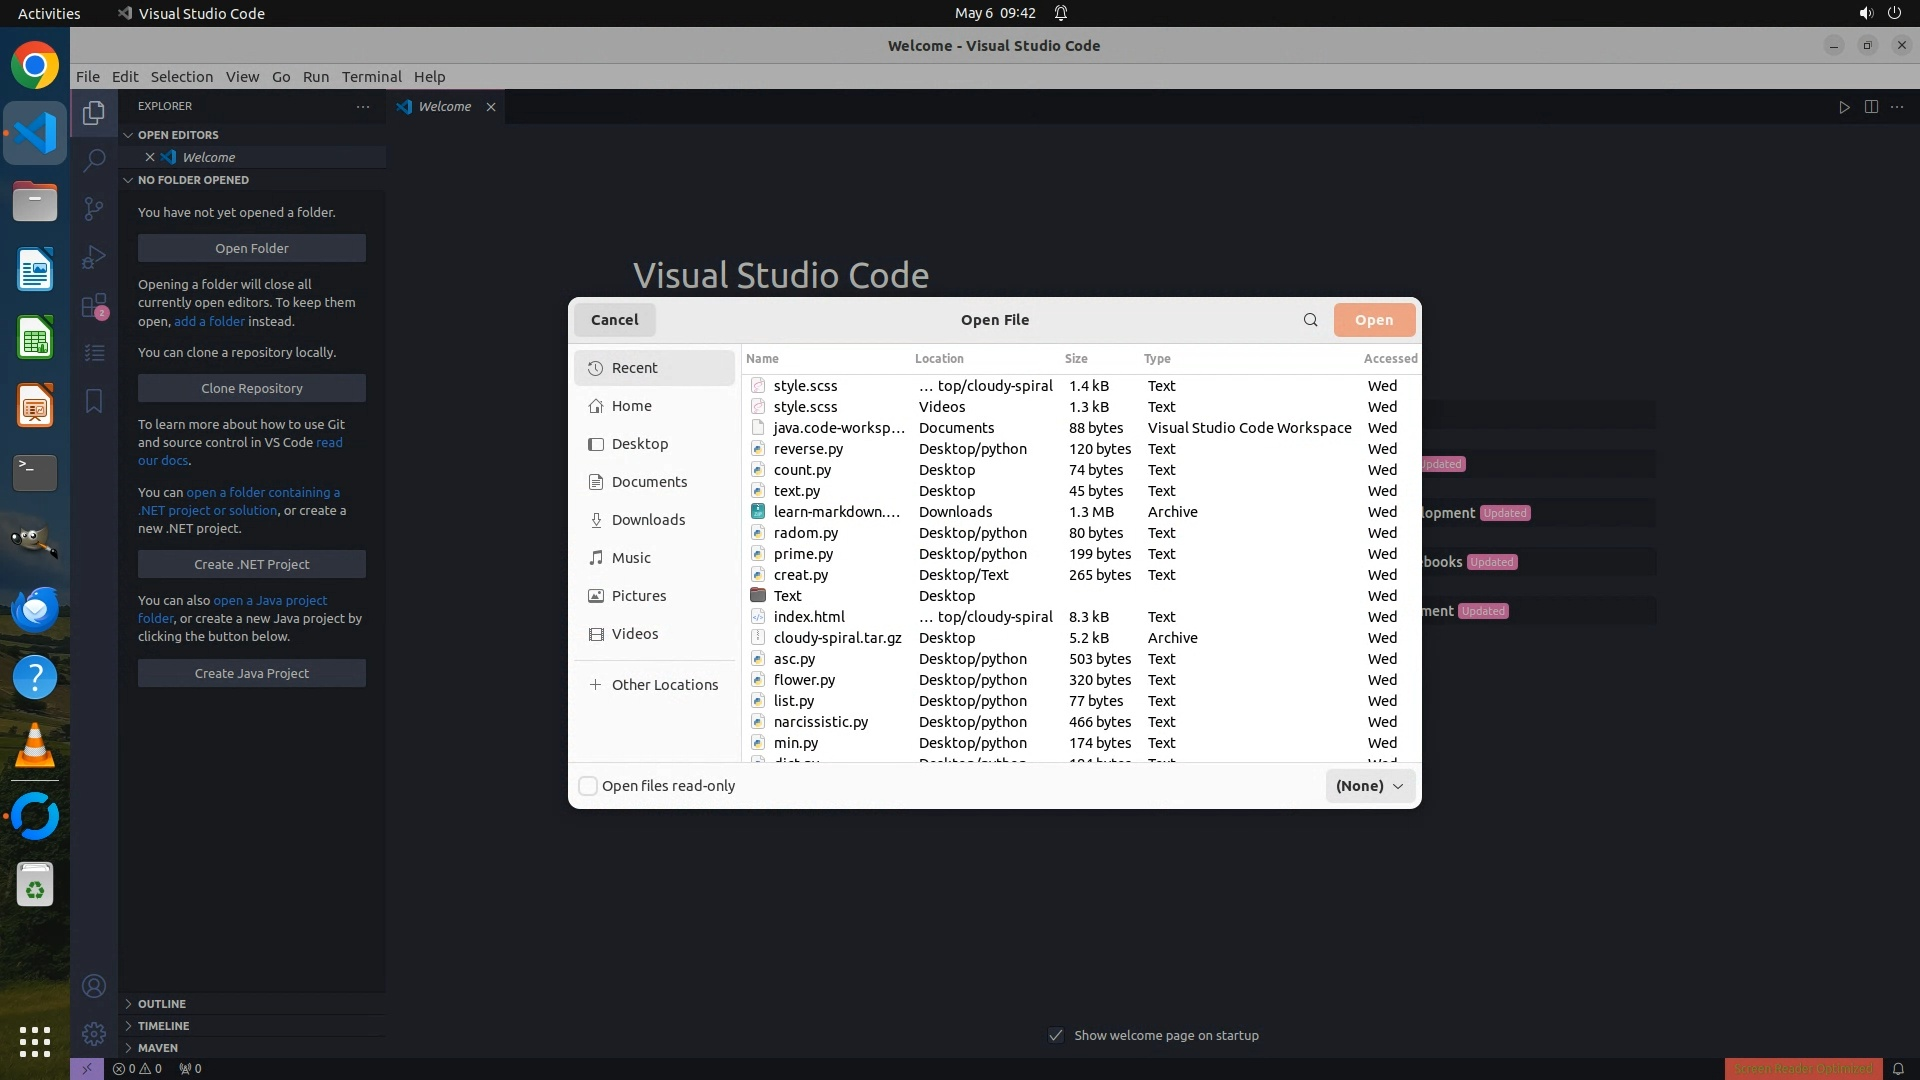Screen dimensions: 1920x1080
Task: Toggle Show welcome page on startup
Action: click(x=1056, y=1035)
